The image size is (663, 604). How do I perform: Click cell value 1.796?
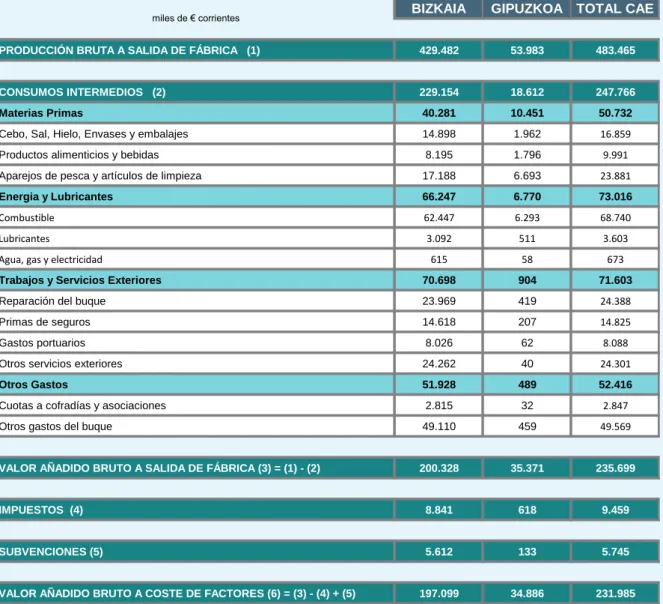[x=527, y=155]
